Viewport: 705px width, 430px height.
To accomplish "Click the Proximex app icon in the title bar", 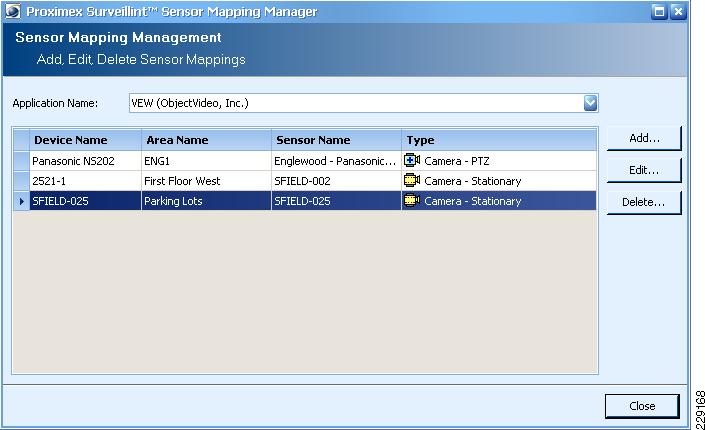I will click(13, 11).
